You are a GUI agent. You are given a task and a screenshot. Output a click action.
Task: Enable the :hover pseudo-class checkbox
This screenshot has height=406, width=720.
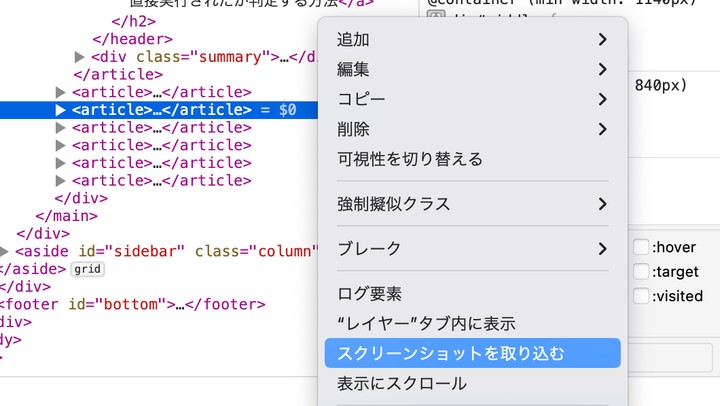point(641,247)
